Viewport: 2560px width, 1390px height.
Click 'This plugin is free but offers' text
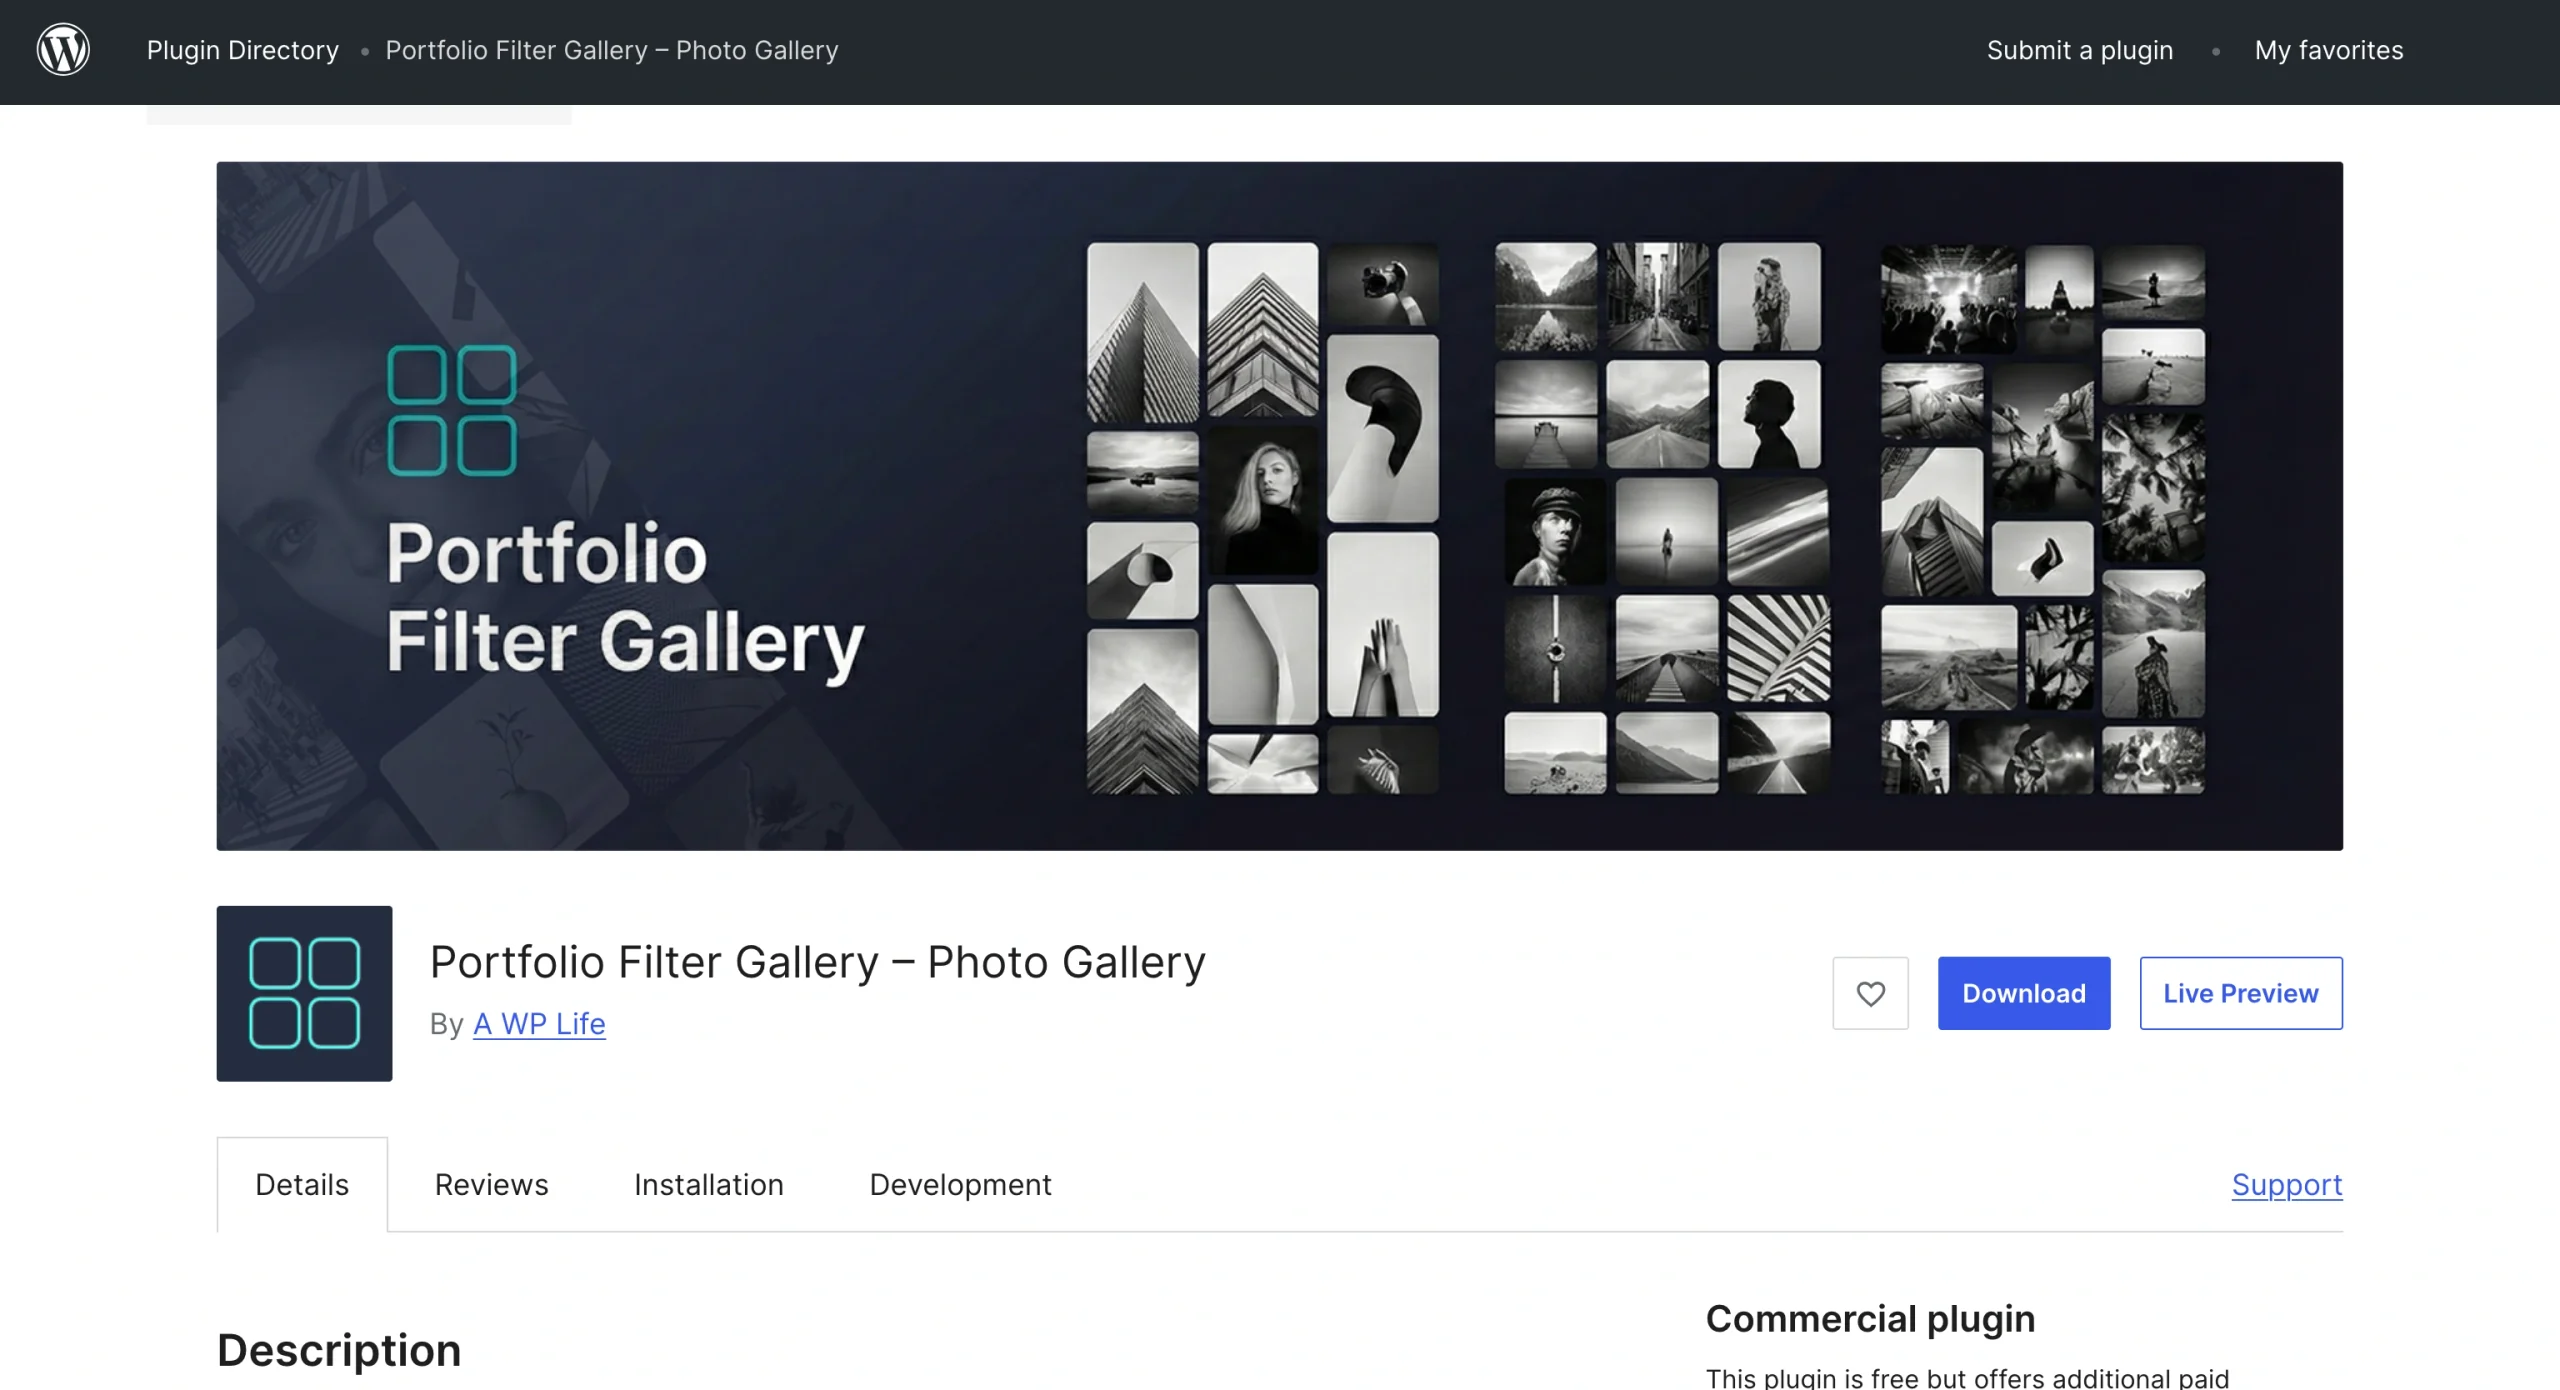[x=1967, y=1378]
